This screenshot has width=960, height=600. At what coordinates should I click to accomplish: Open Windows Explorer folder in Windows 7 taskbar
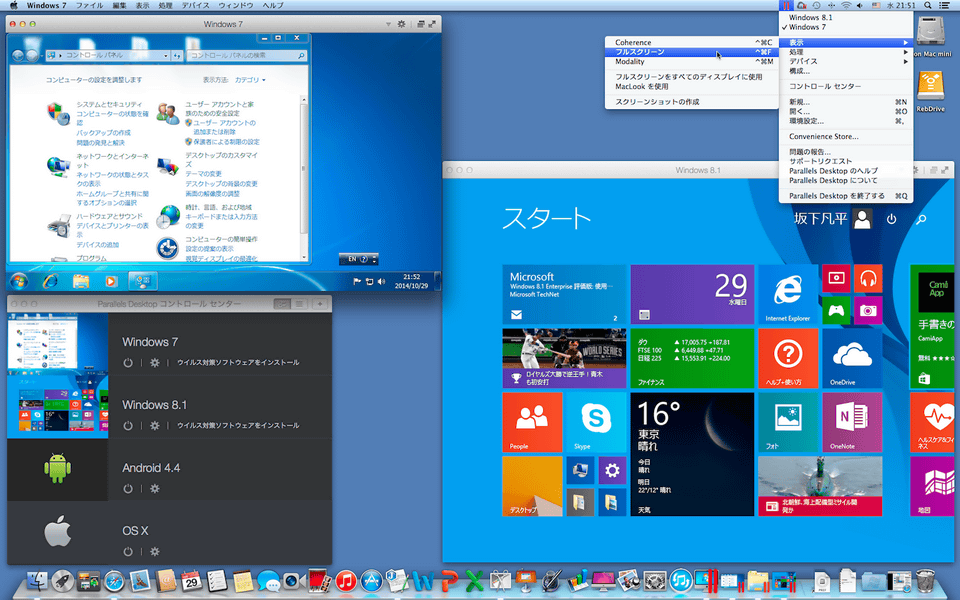click(x=81, y=281)
